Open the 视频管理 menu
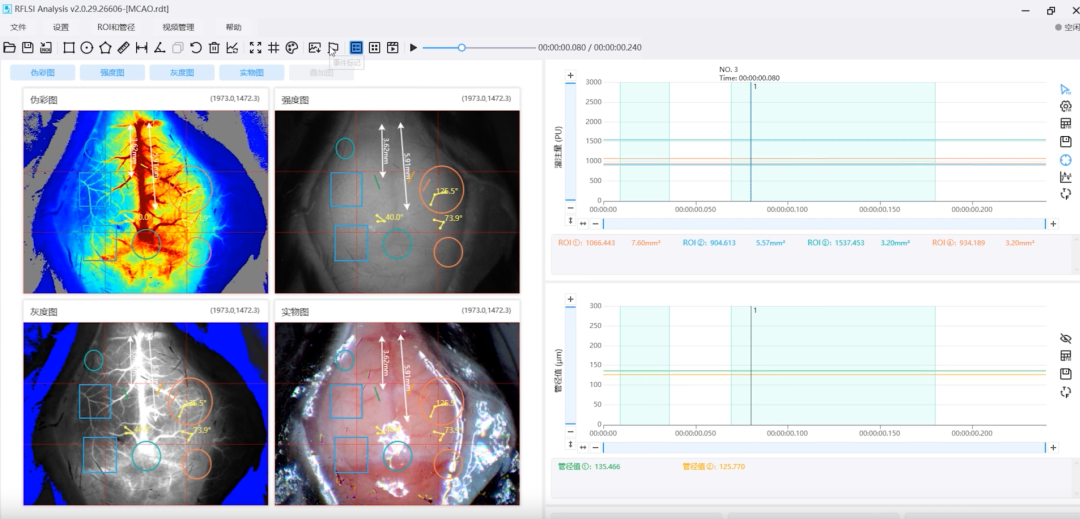This screenshot has height=519, width=1080. click(178, 28)
